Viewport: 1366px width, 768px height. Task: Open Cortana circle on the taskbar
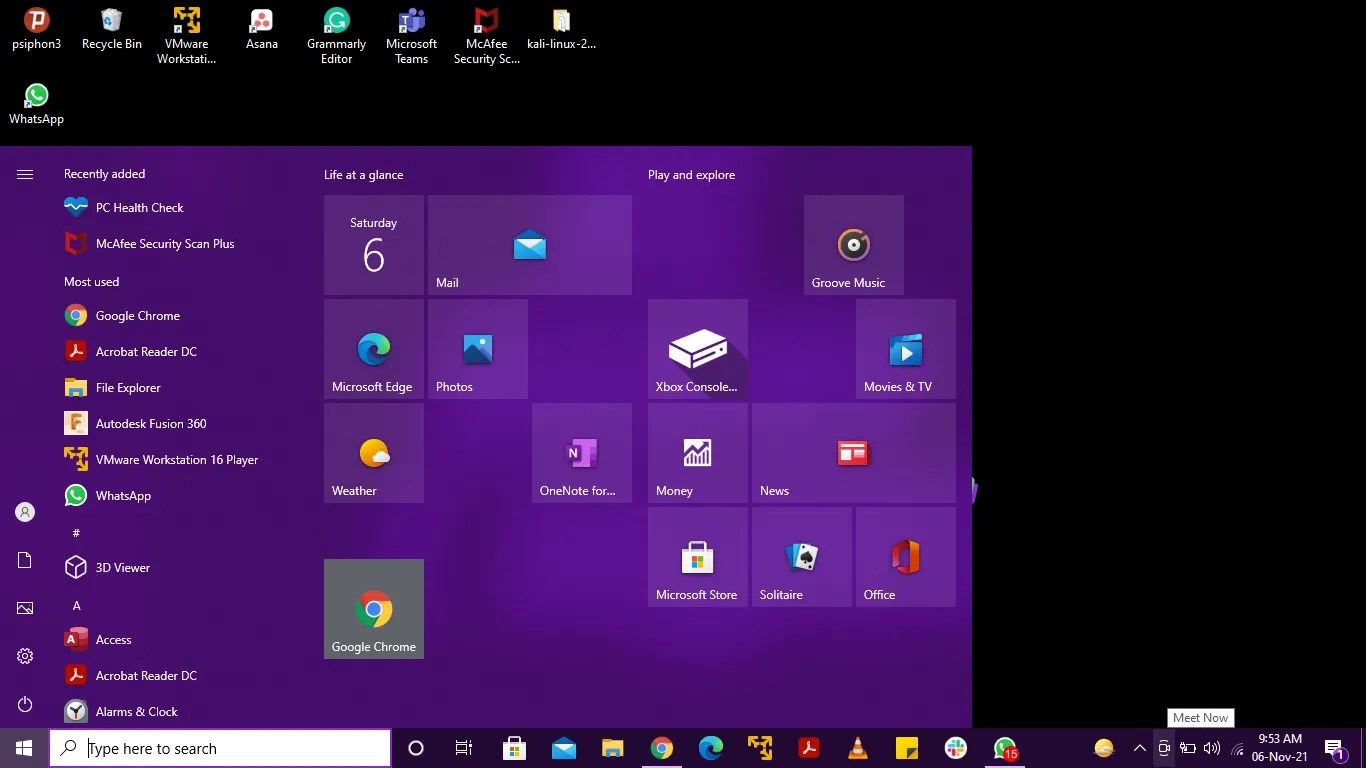tap(416, 748)
